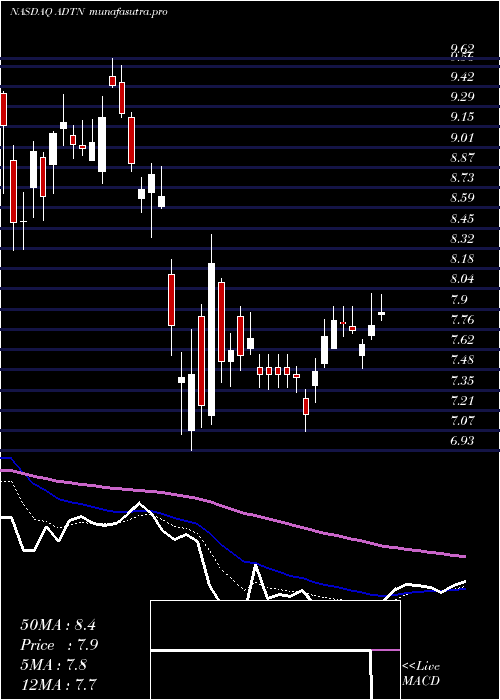This screenshot has width=500, height=700.
Task: Click the 8.59 price axis label
Action: click(x=462, y=198)
